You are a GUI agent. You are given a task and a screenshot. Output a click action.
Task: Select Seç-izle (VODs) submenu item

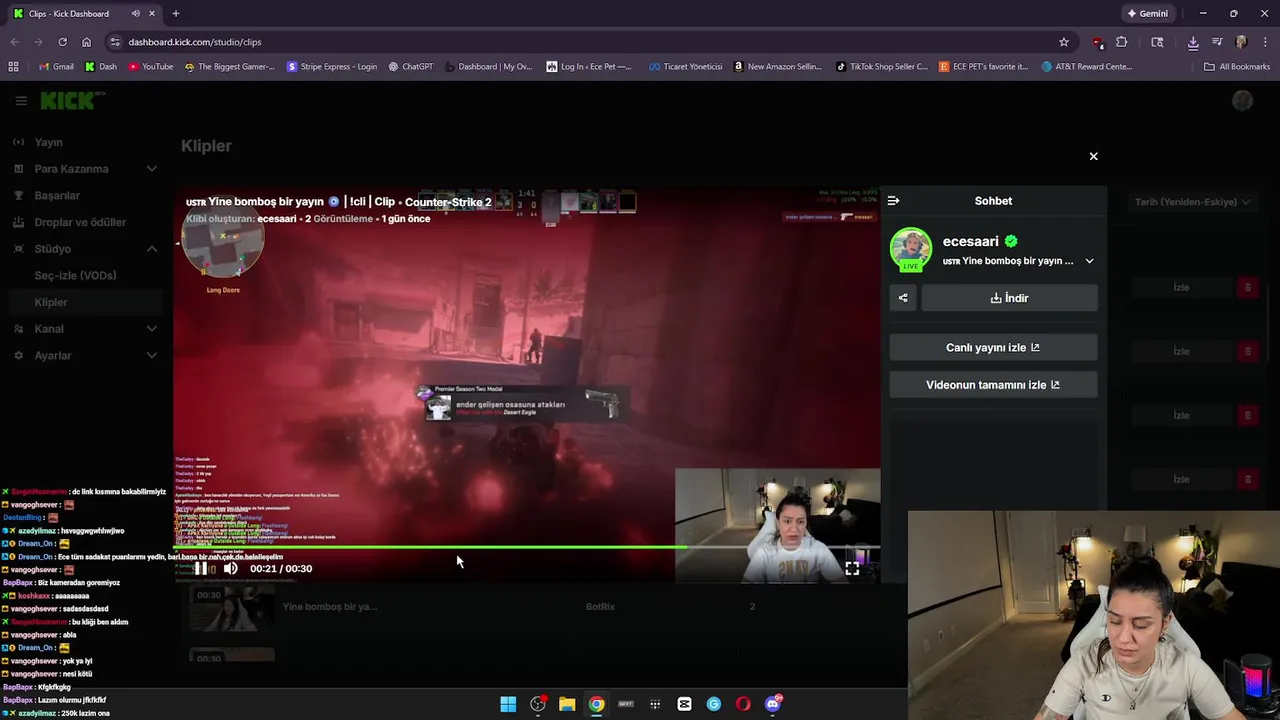pyautogui.click(x=75, y=275)
